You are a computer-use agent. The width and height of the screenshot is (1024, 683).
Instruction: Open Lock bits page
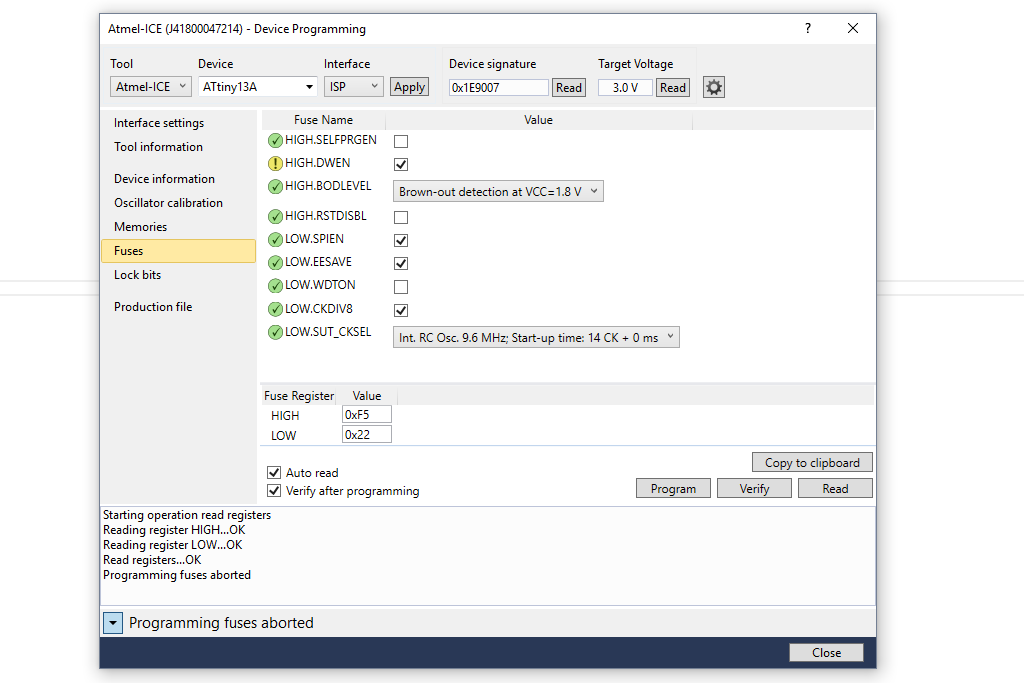(137, 275)
